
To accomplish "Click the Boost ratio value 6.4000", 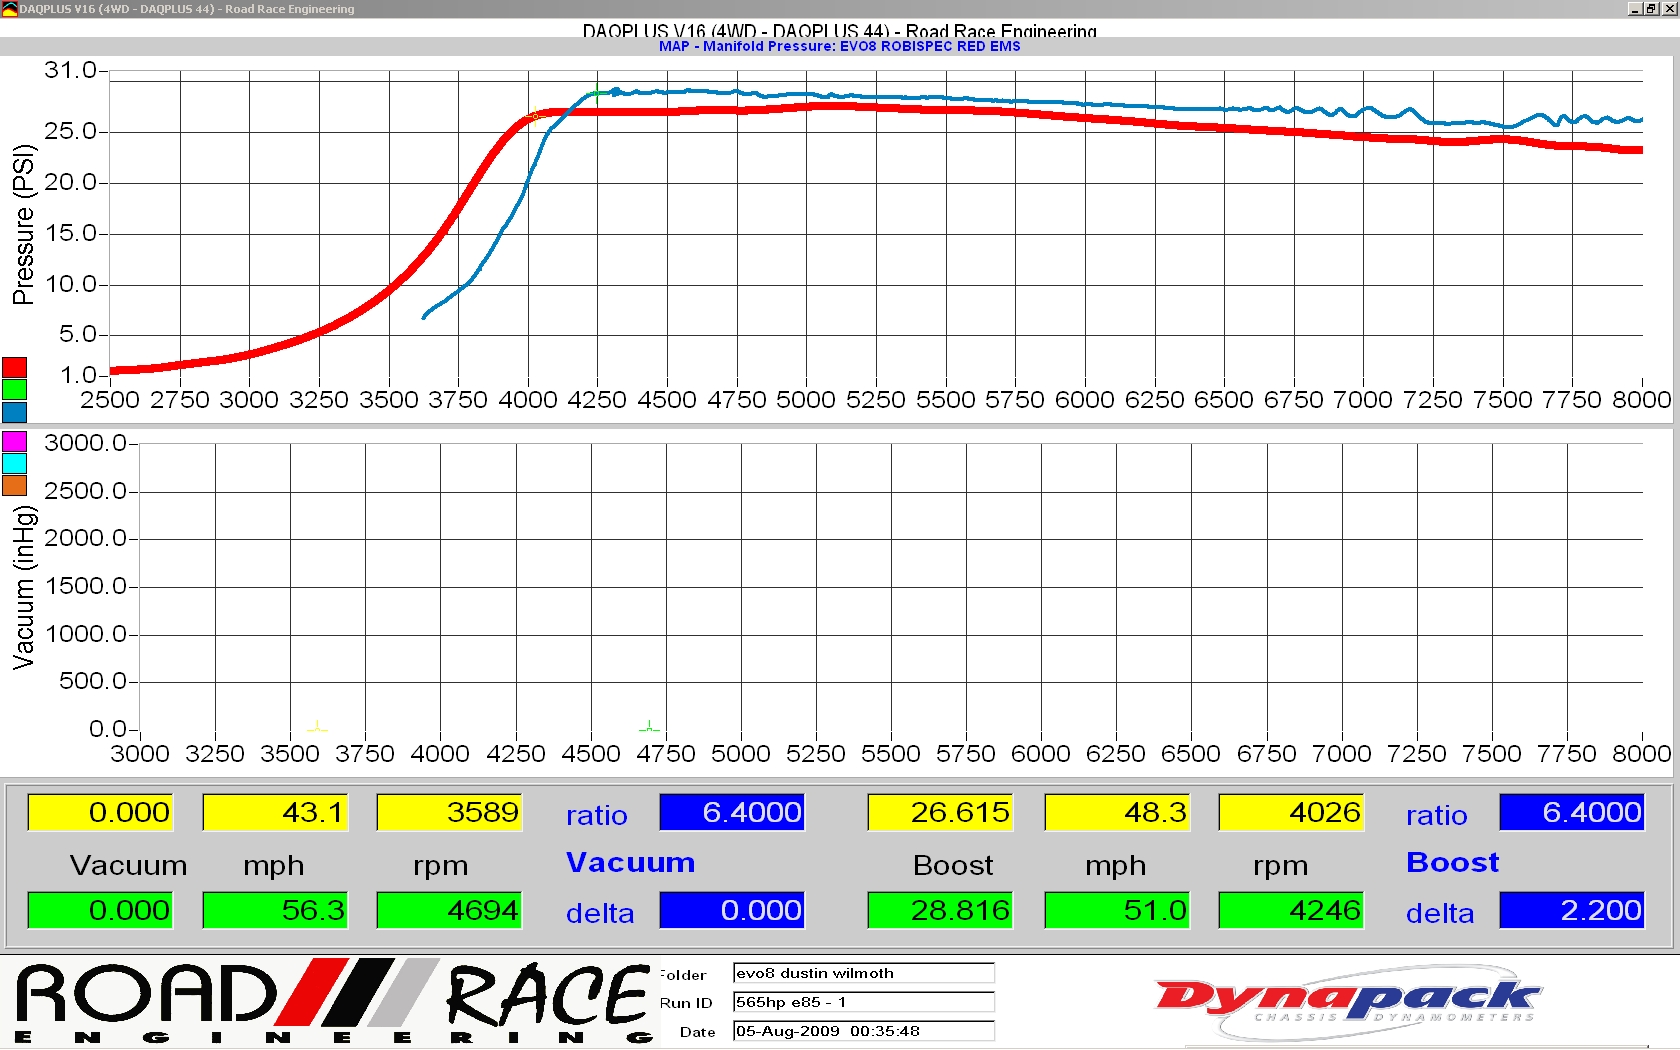I will point(1572,812).
